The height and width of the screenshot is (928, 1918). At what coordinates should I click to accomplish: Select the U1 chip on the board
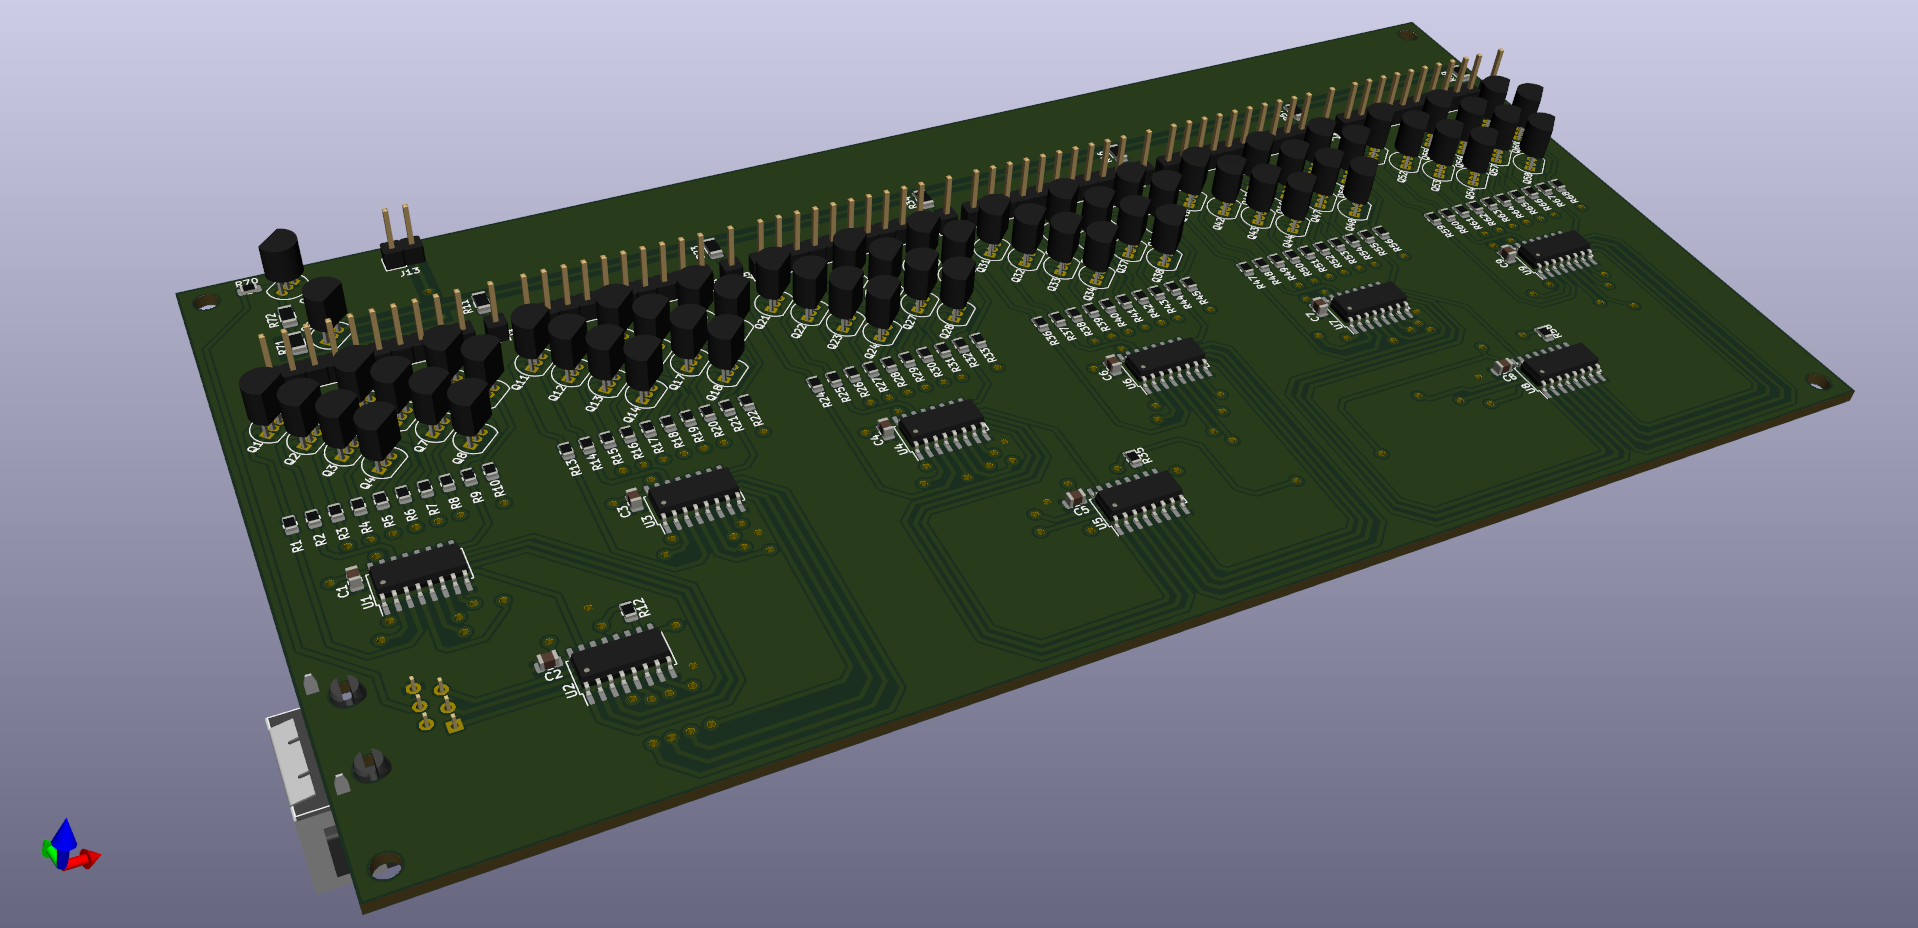point(420,576)
